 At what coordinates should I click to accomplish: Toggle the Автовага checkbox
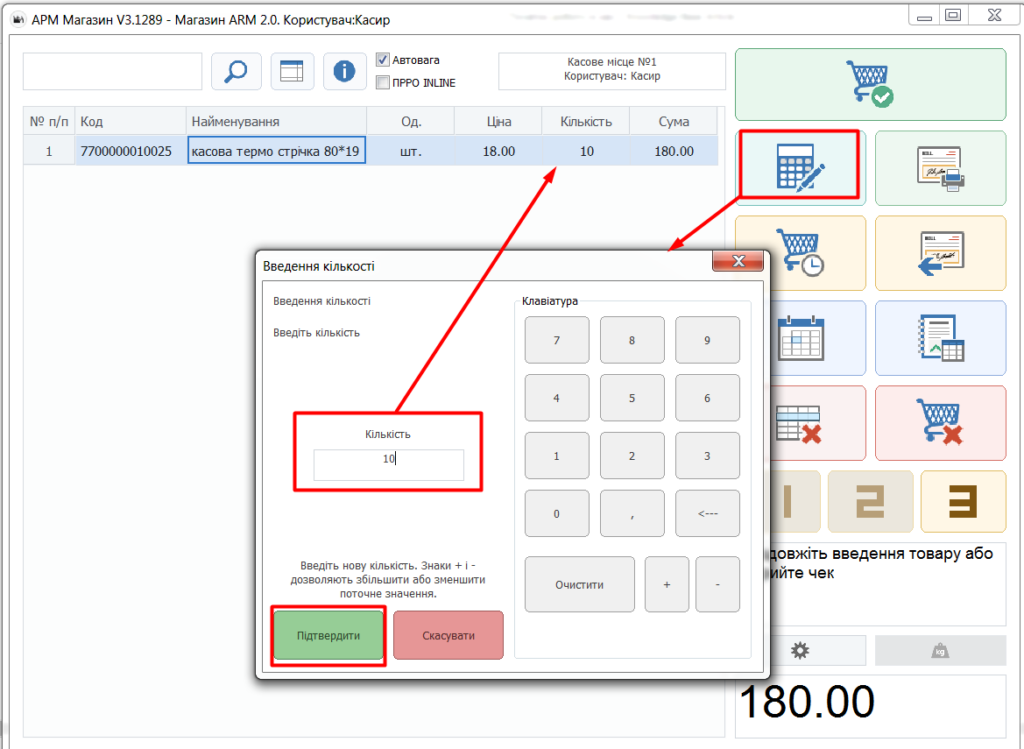pos(383,59)
